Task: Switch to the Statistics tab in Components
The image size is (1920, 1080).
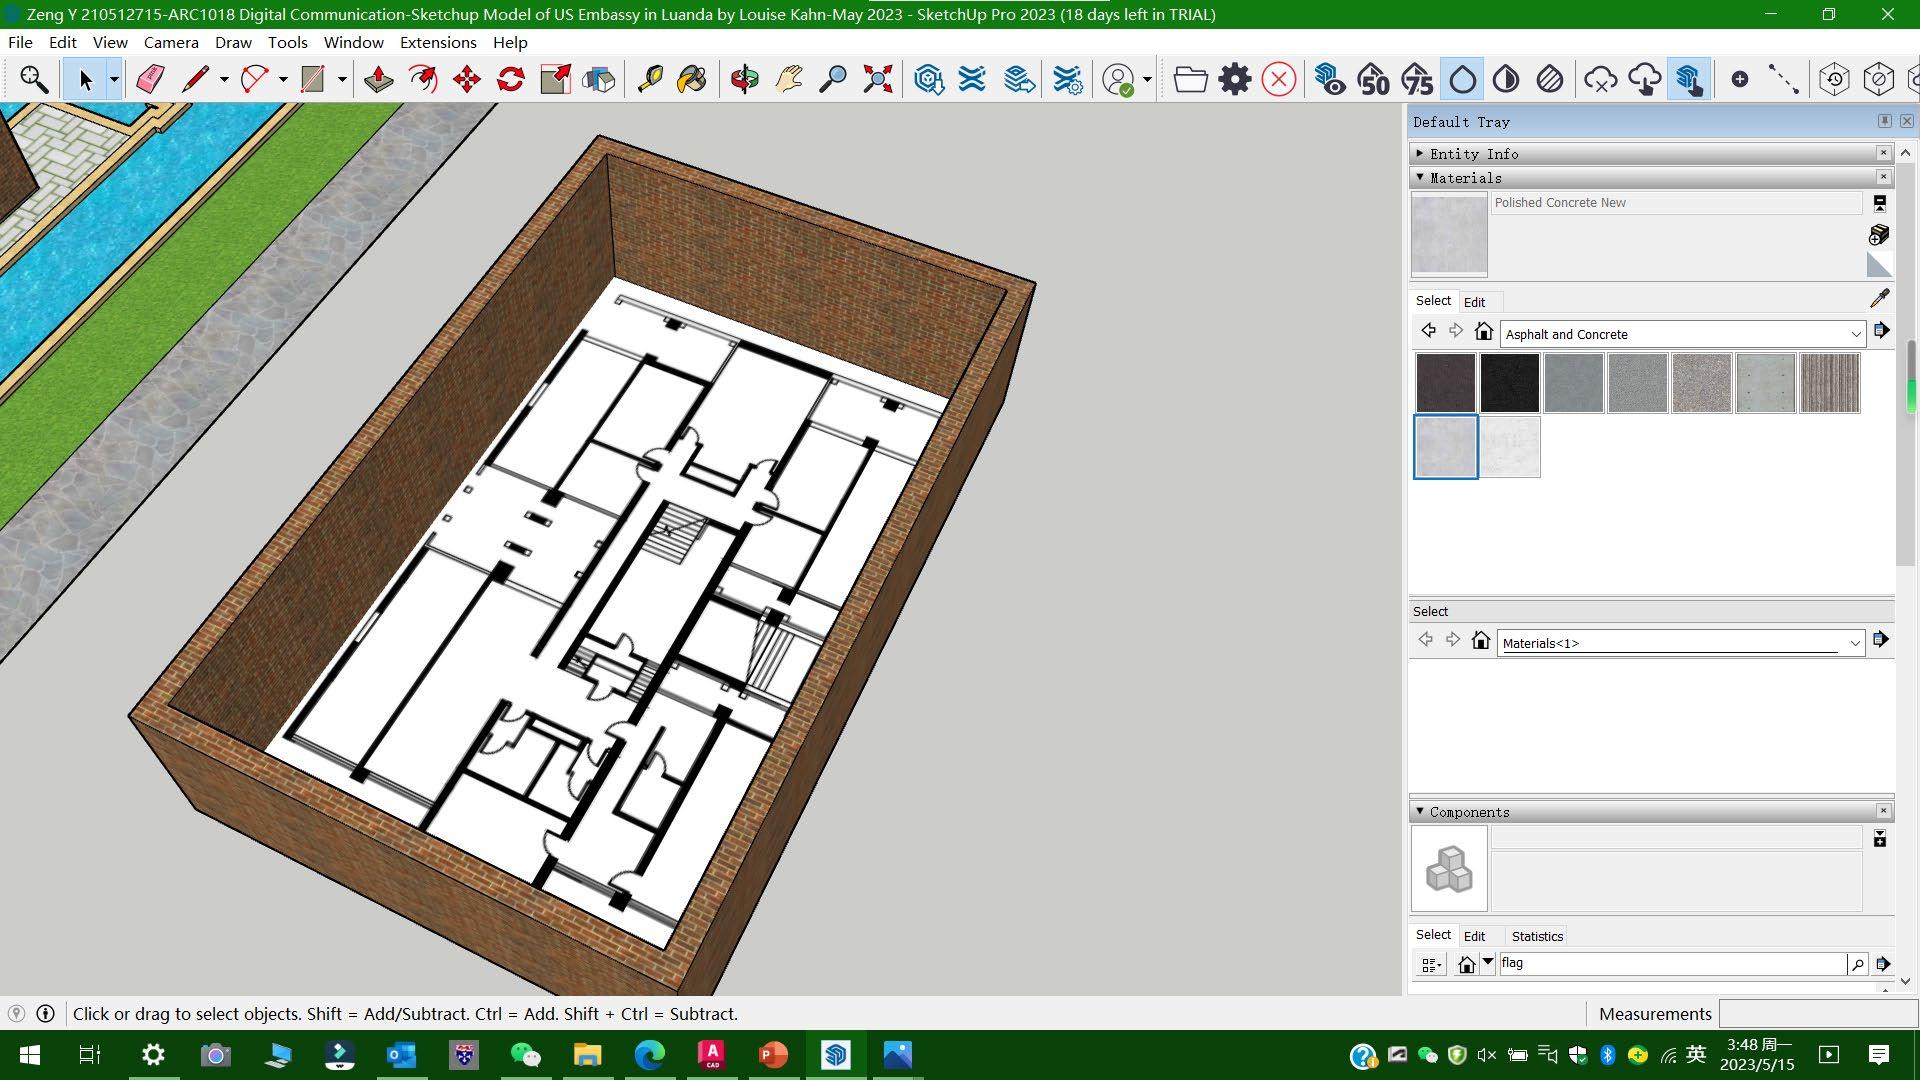Action: point(1536,936)
